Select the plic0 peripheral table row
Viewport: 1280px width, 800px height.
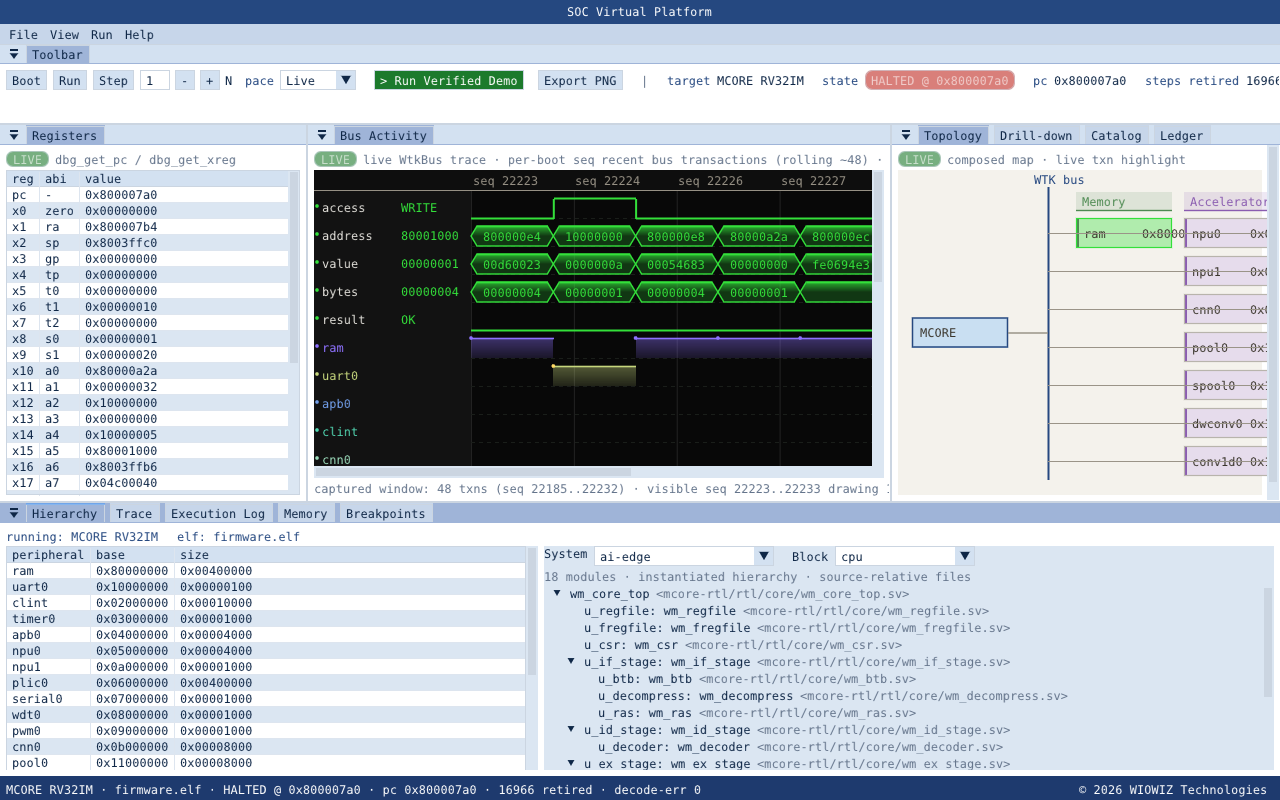(x=266, y=683)
